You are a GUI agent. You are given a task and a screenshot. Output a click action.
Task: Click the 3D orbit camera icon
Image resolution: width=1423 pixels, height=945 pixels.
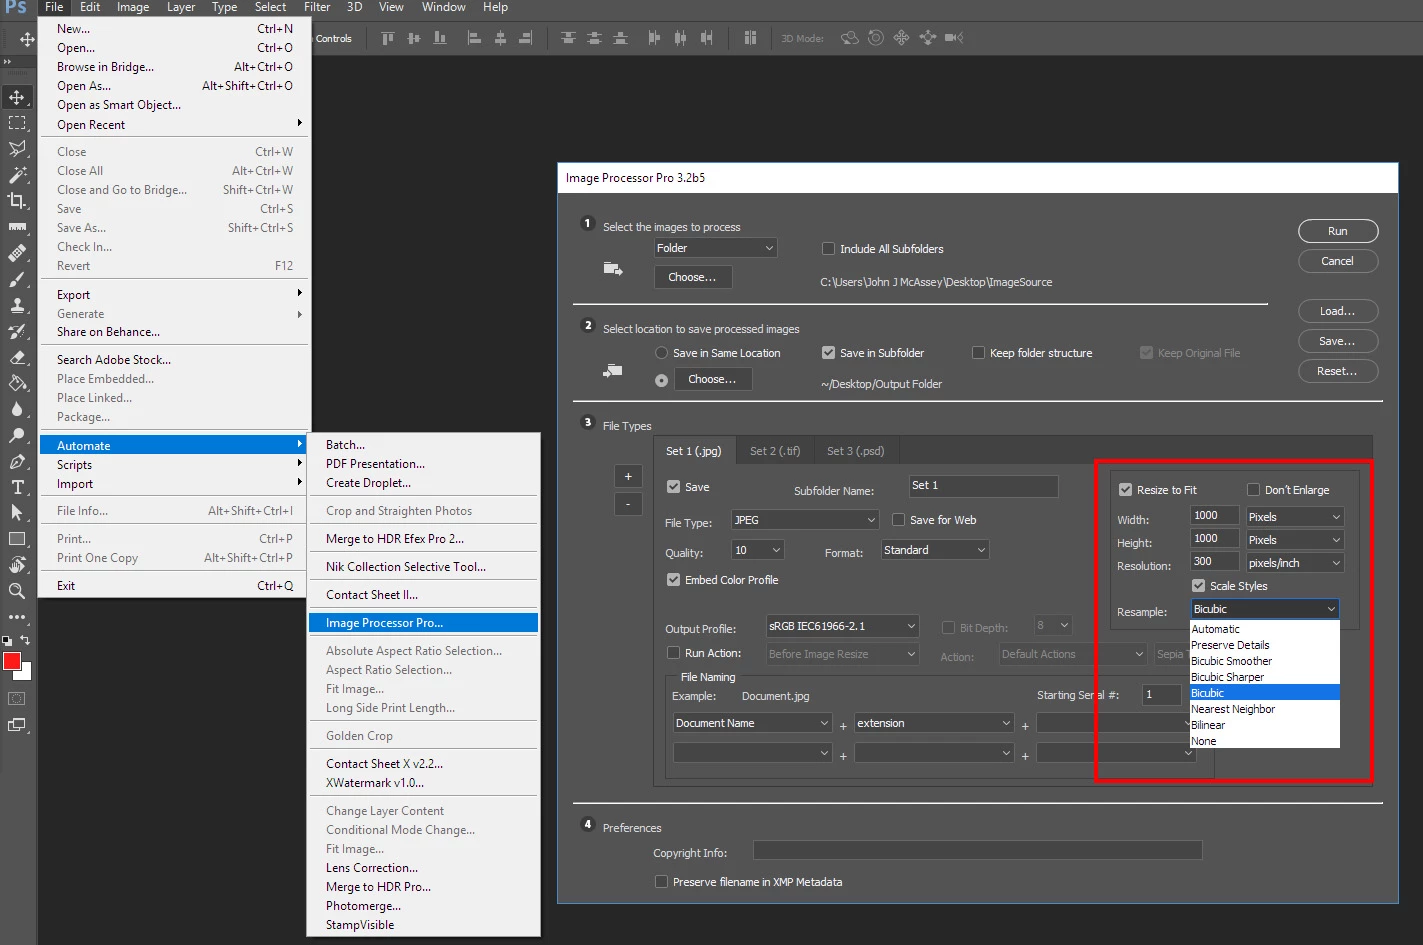(850, 38)
